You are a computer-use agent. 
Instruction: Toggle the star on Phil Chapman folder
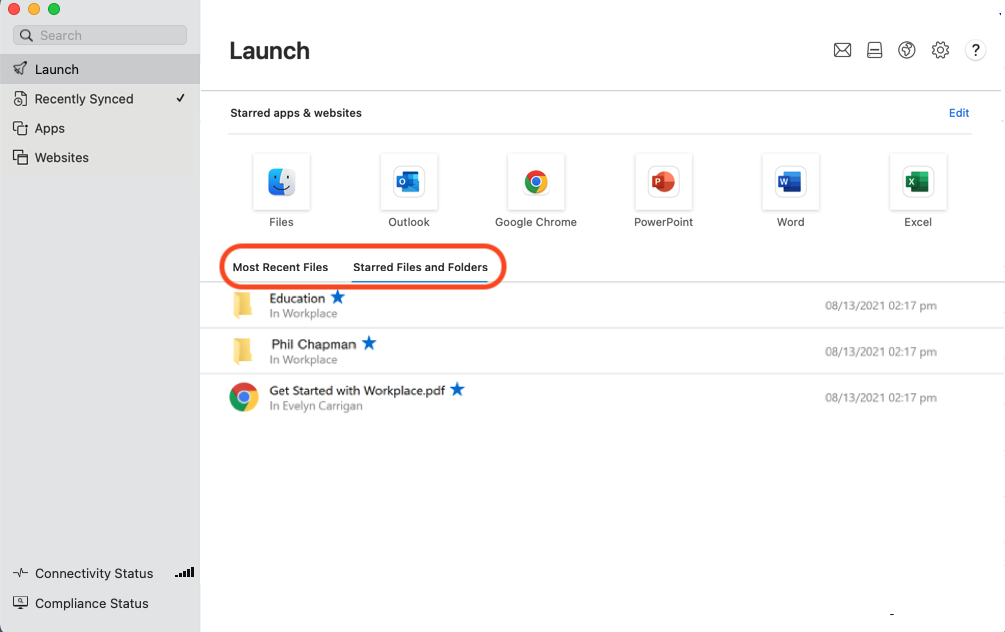pyautogui.click(x=369, y=343)
